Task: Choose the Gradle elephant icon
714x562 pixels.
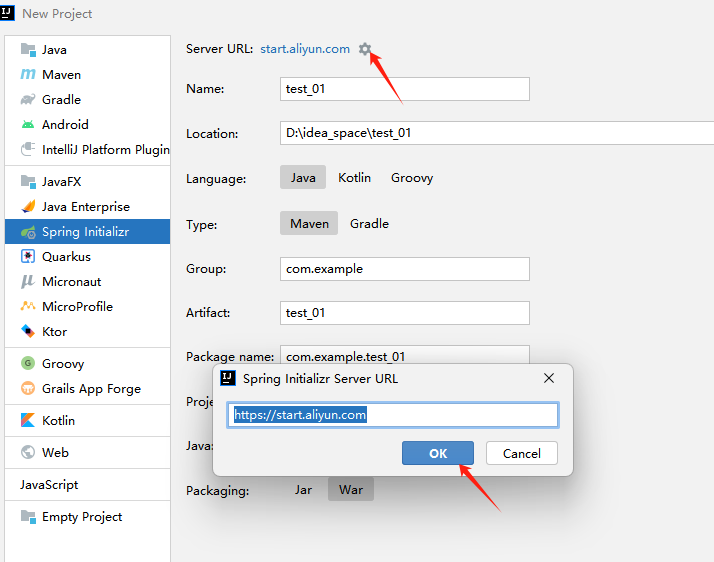Action: [x=28, y=99]
